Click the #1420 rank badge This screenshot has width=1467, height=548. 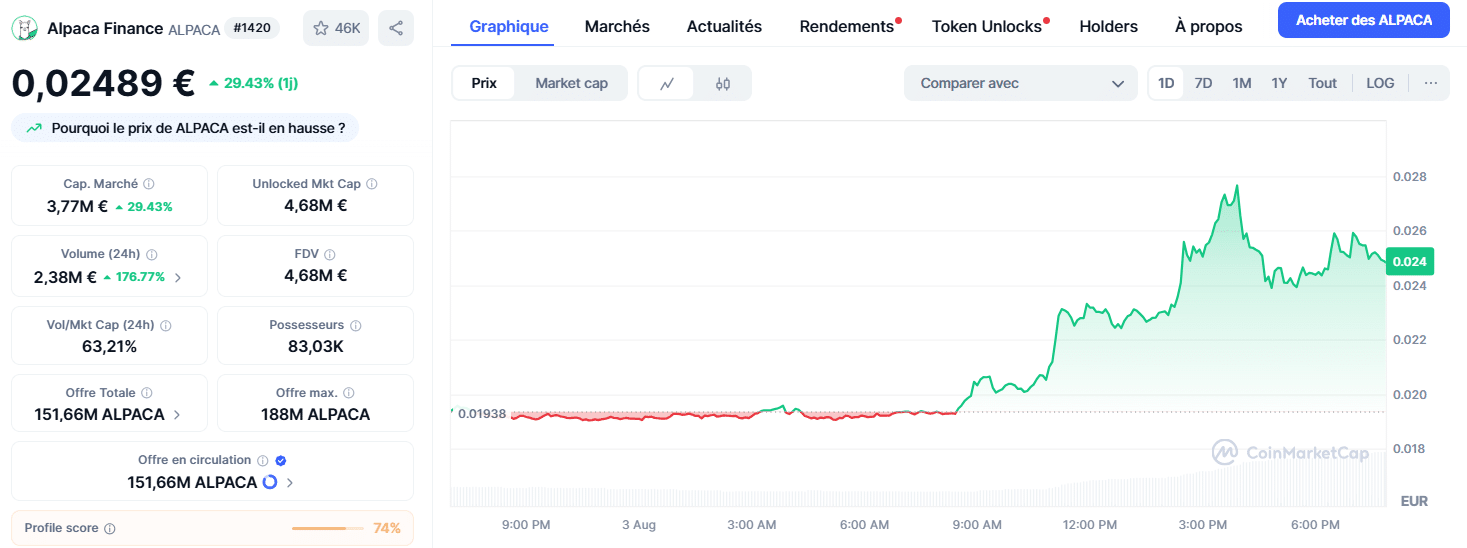[x=251, y=28]
